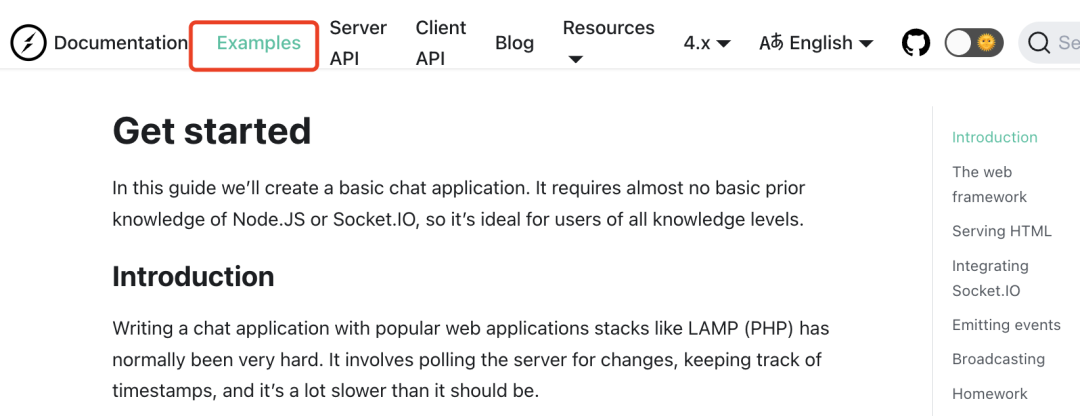The height and width of the screenshot is (416, 1080).
Task: Open the Examples tab
Action: [258, 43]
